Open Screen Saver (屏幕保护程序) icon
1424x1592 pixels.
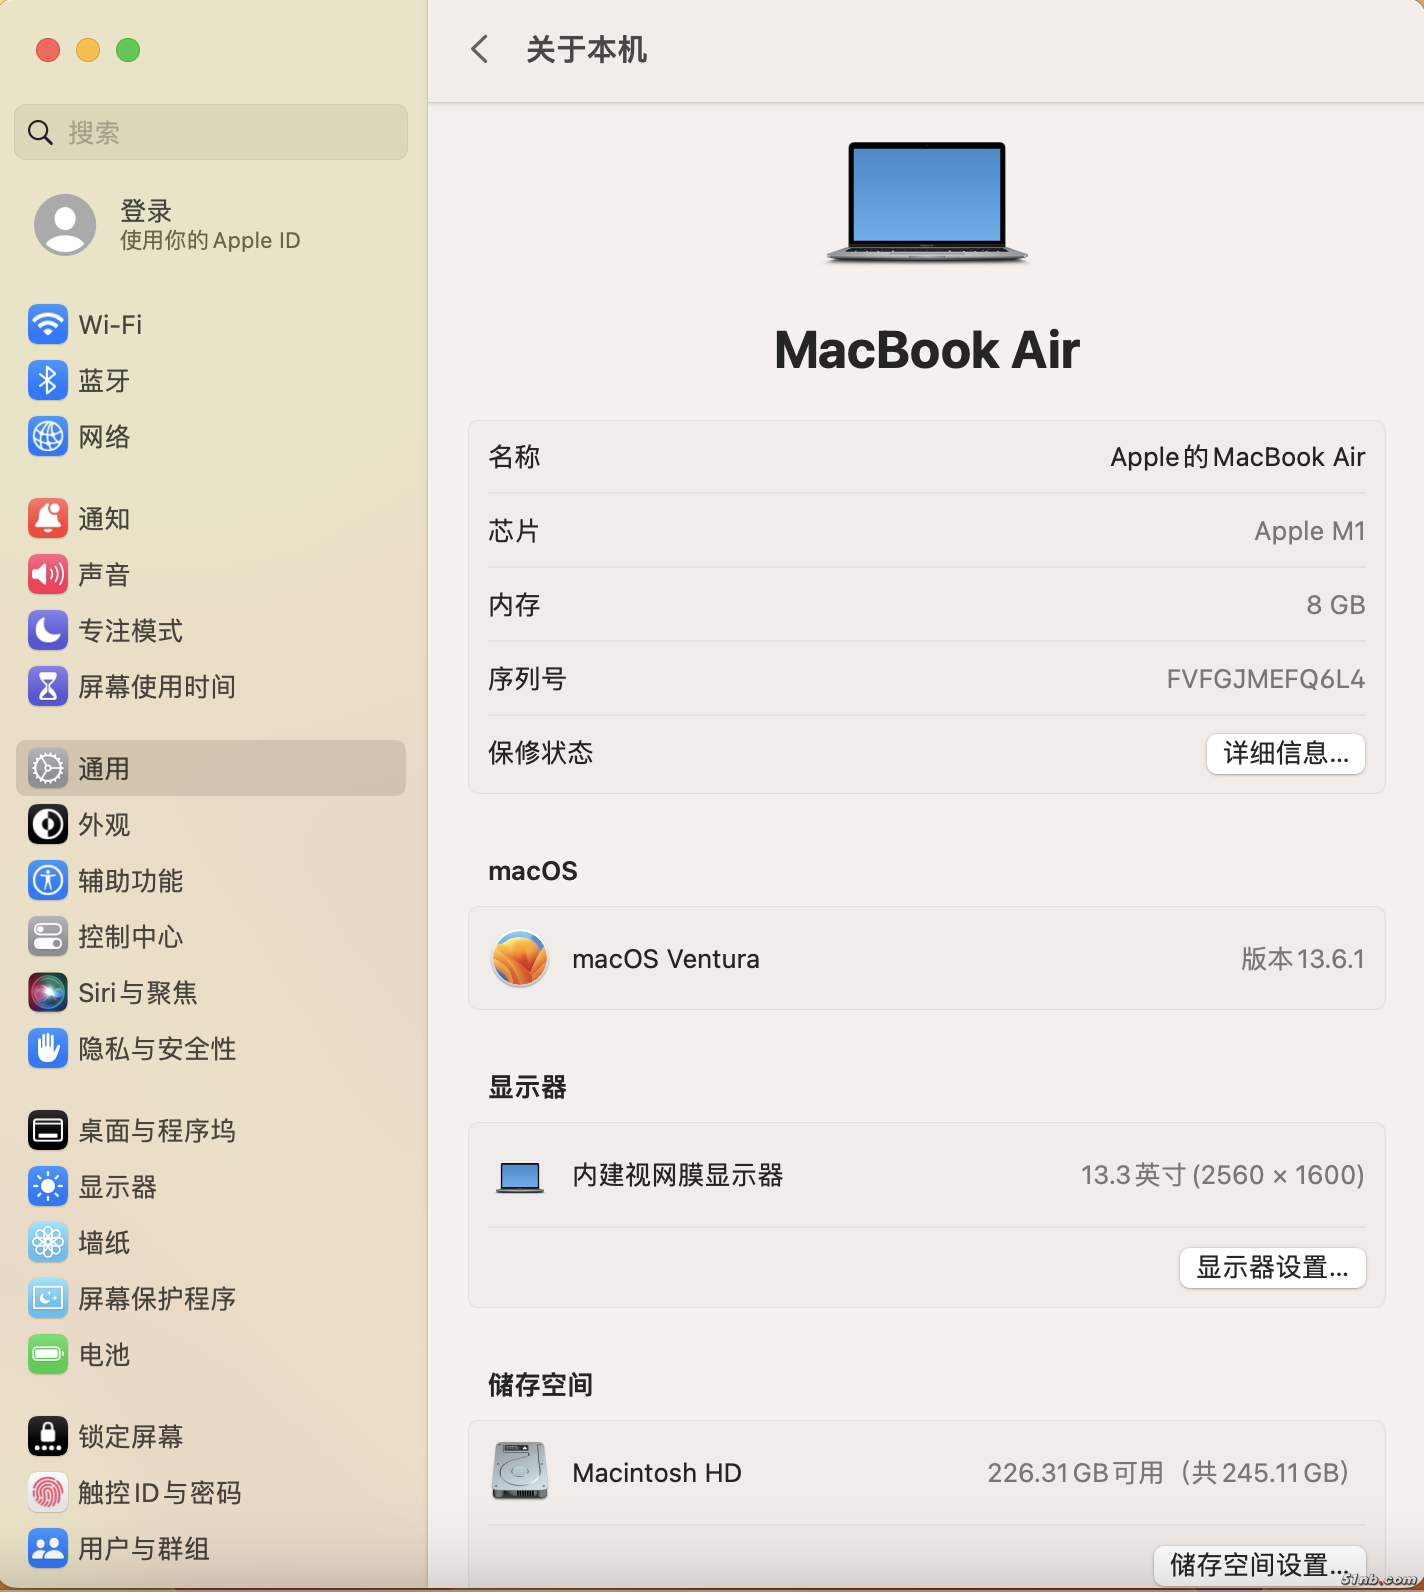pyautogui.click(x=48, y=1299)
